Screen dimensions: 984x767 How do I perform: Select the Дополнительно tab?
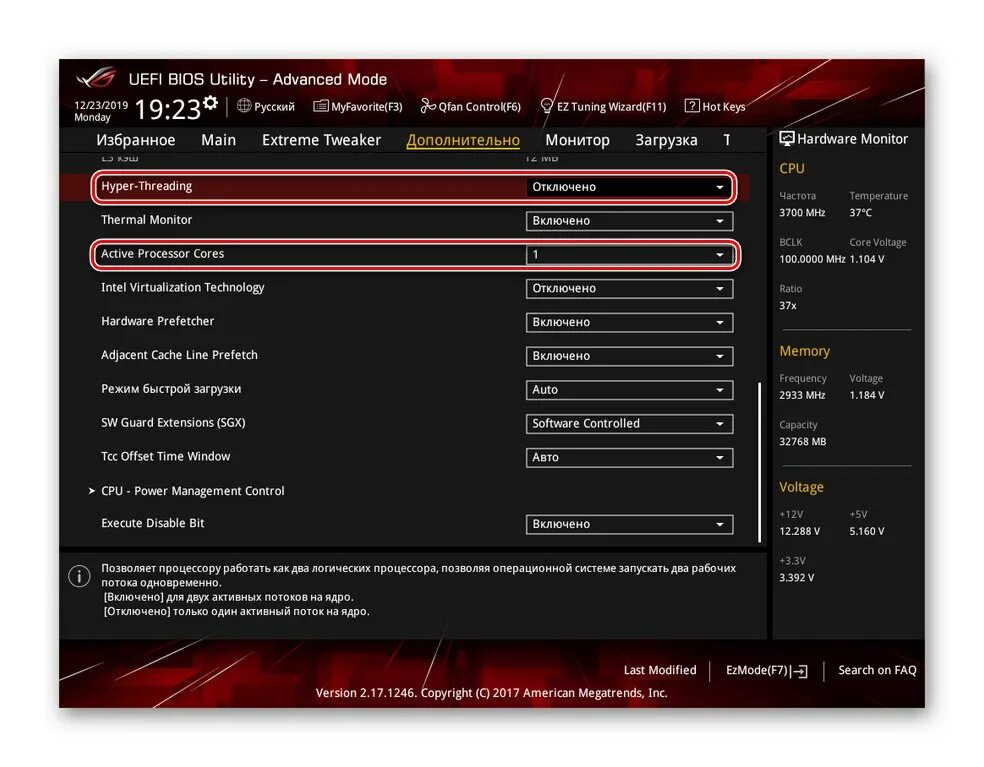pyautogui.click(x=463, y=140)
